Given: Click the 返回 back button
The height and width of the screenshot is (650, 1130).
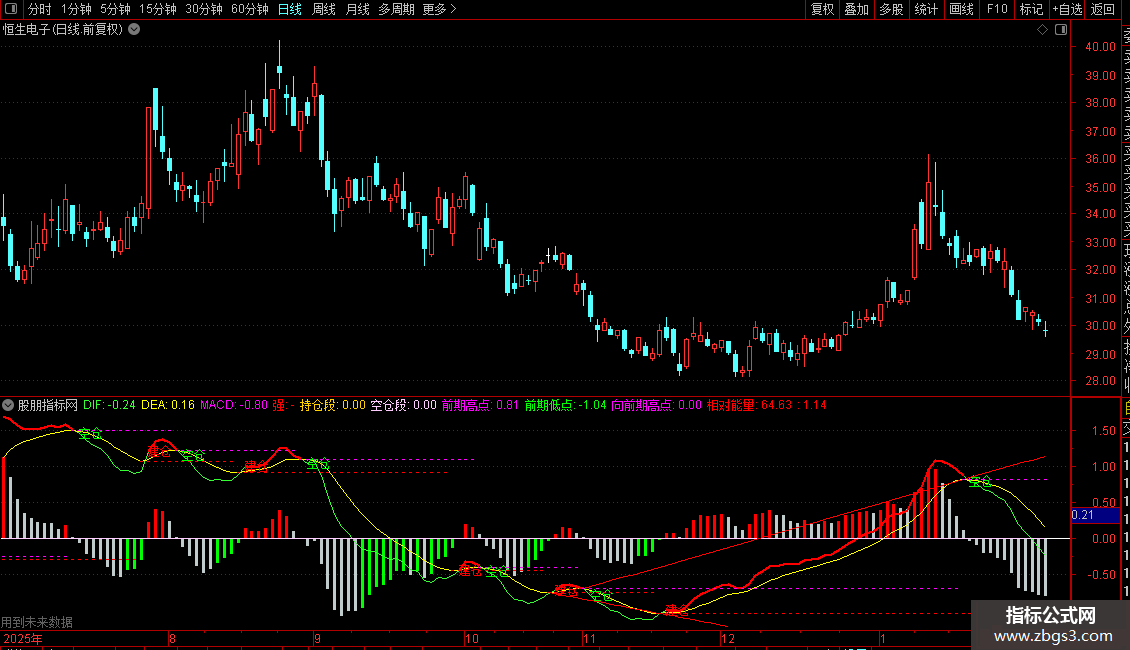Looking at the screenshot, I should coord(1103,9).
